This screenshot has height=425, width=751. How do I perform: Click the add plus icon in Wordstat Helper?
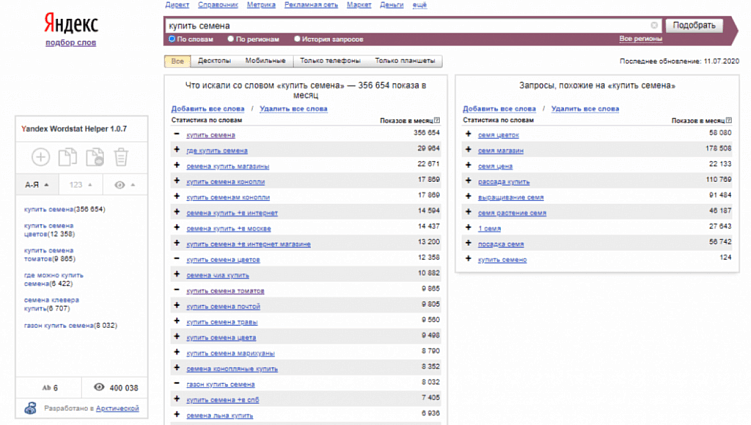click(x=41, y=157)
